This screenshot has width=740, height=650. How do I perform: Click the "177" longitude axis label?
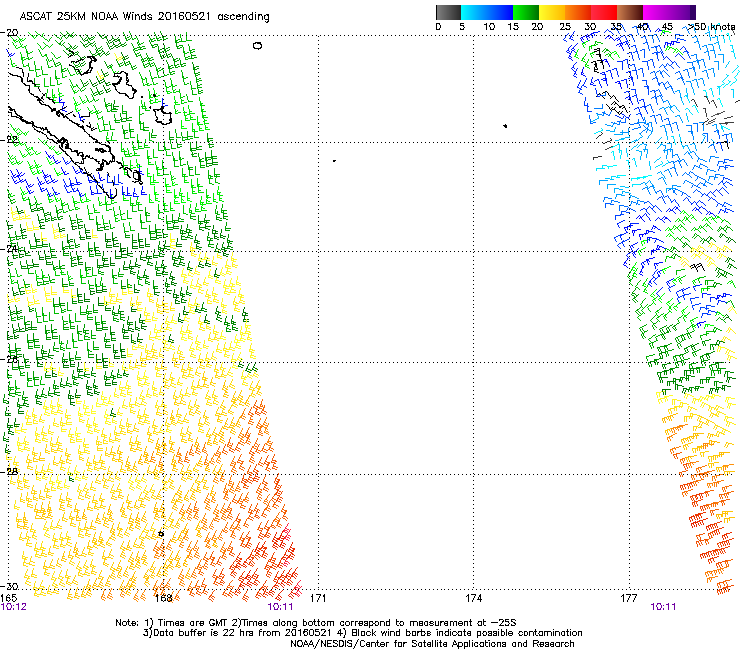click(629, 598)
